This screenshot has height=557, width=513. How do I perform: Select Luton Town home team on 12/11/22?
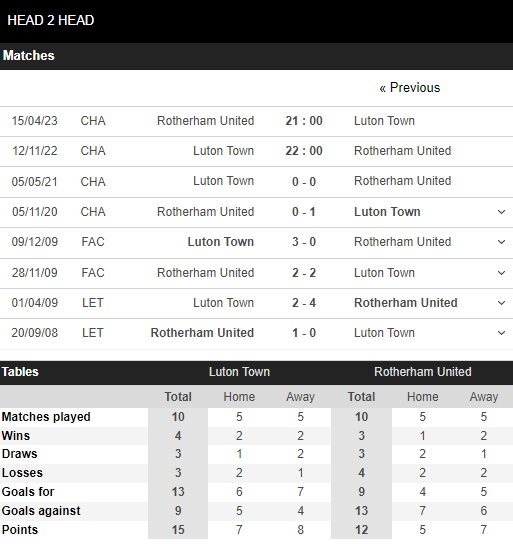tap(223, 151)
